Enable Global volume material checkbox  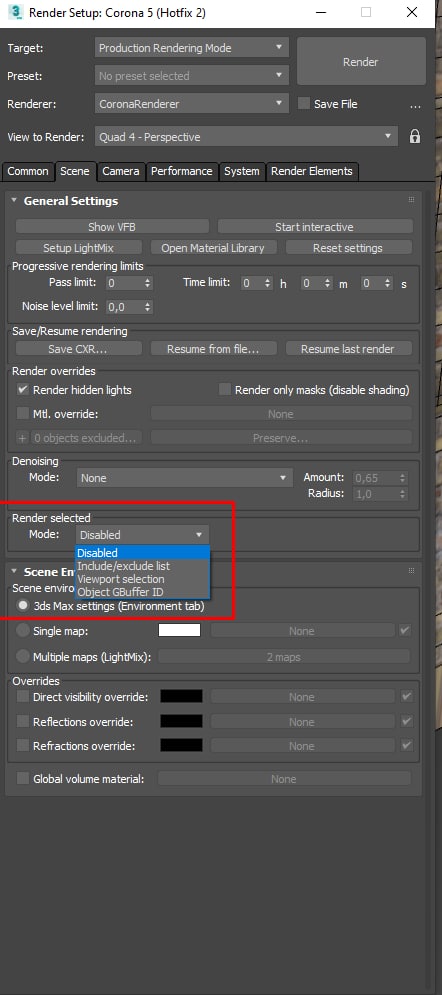point(23,778)
